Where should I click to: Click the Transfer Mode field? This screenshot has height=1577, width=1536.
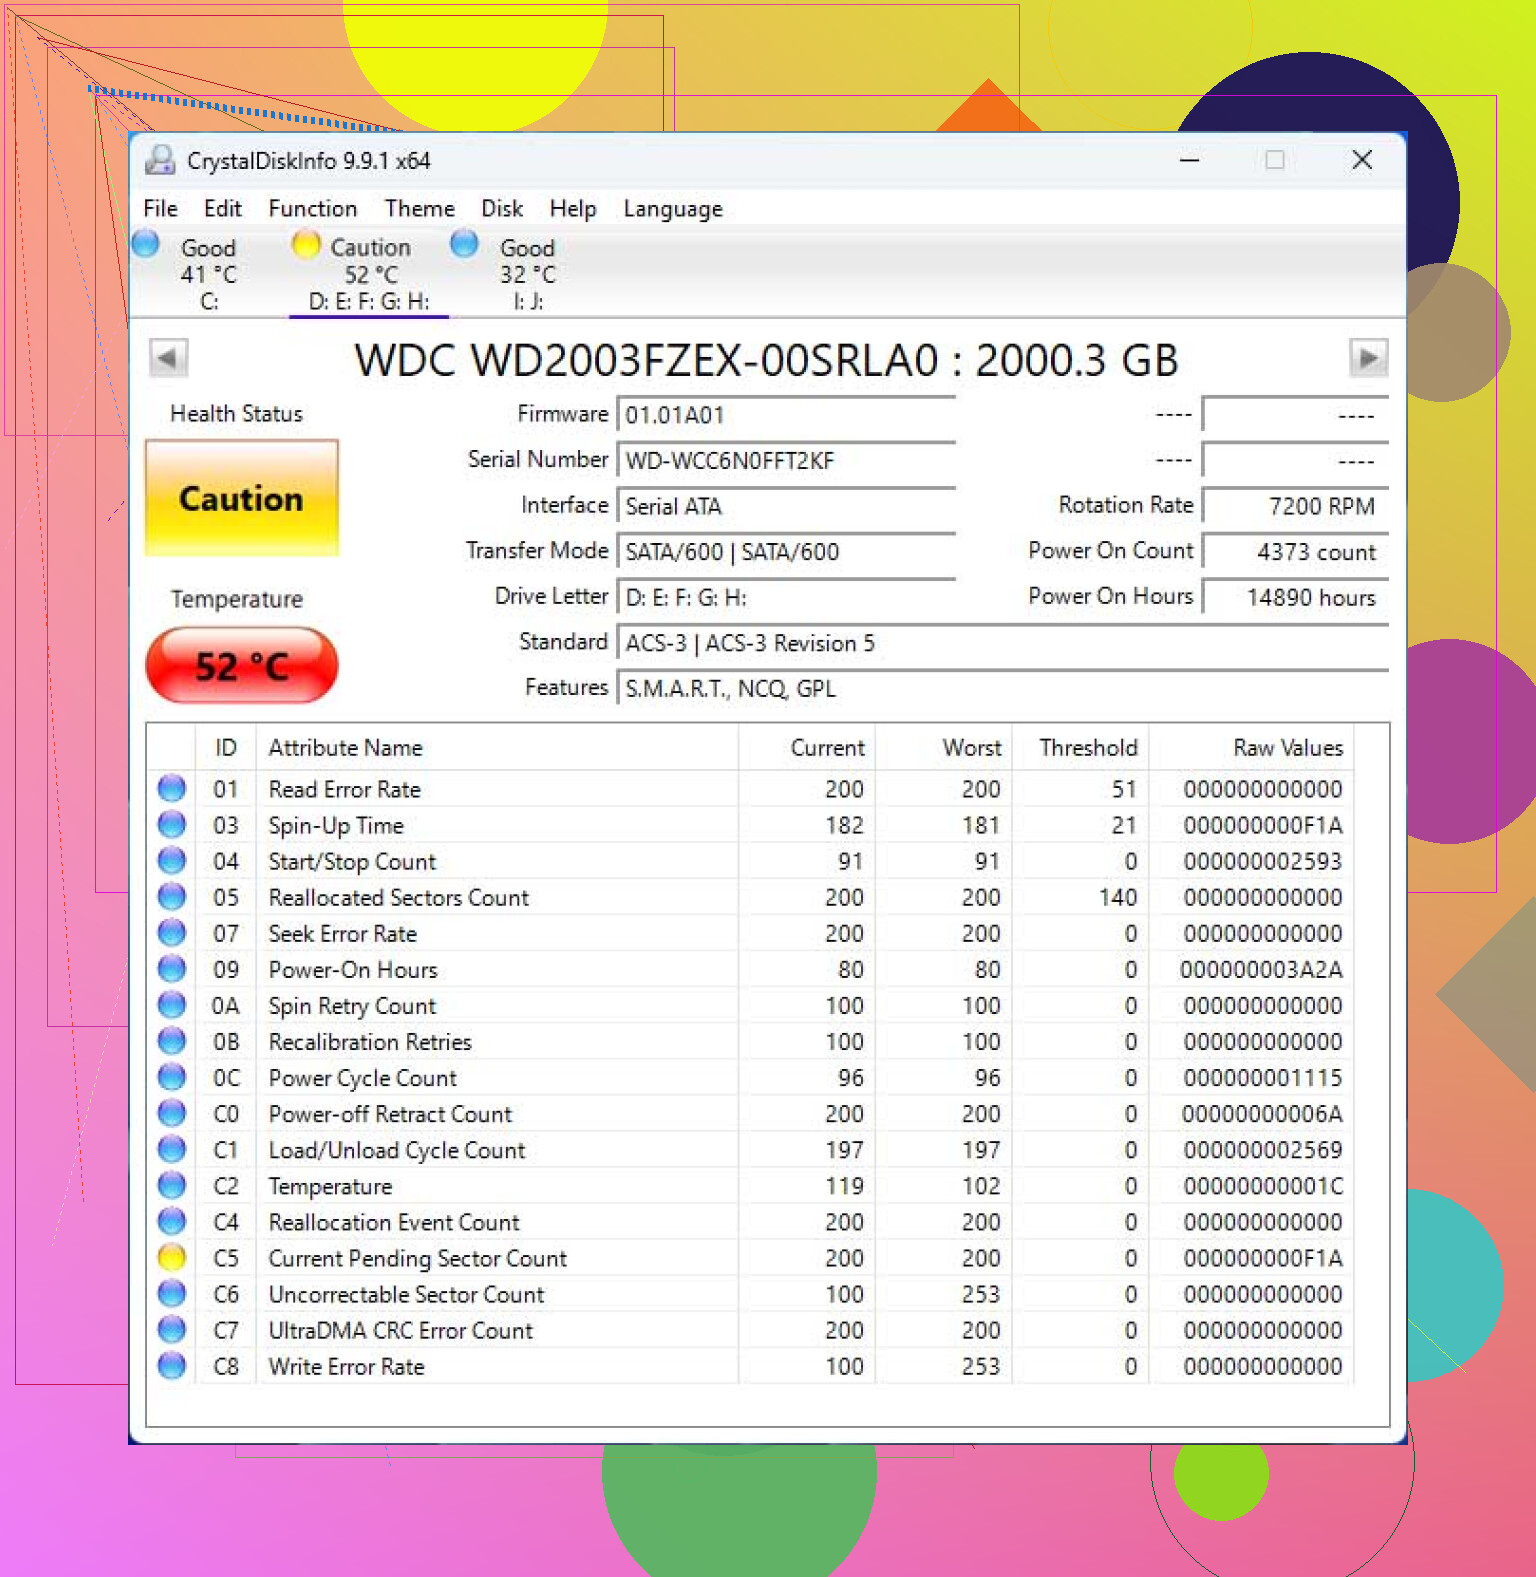coord(786,551)
